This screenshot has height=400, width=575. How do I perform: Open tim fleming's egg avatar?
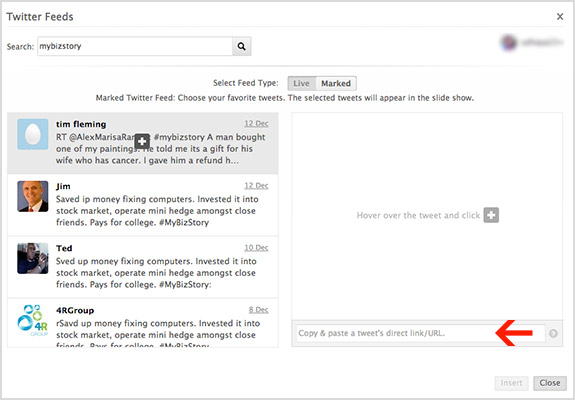coord(33,134)
